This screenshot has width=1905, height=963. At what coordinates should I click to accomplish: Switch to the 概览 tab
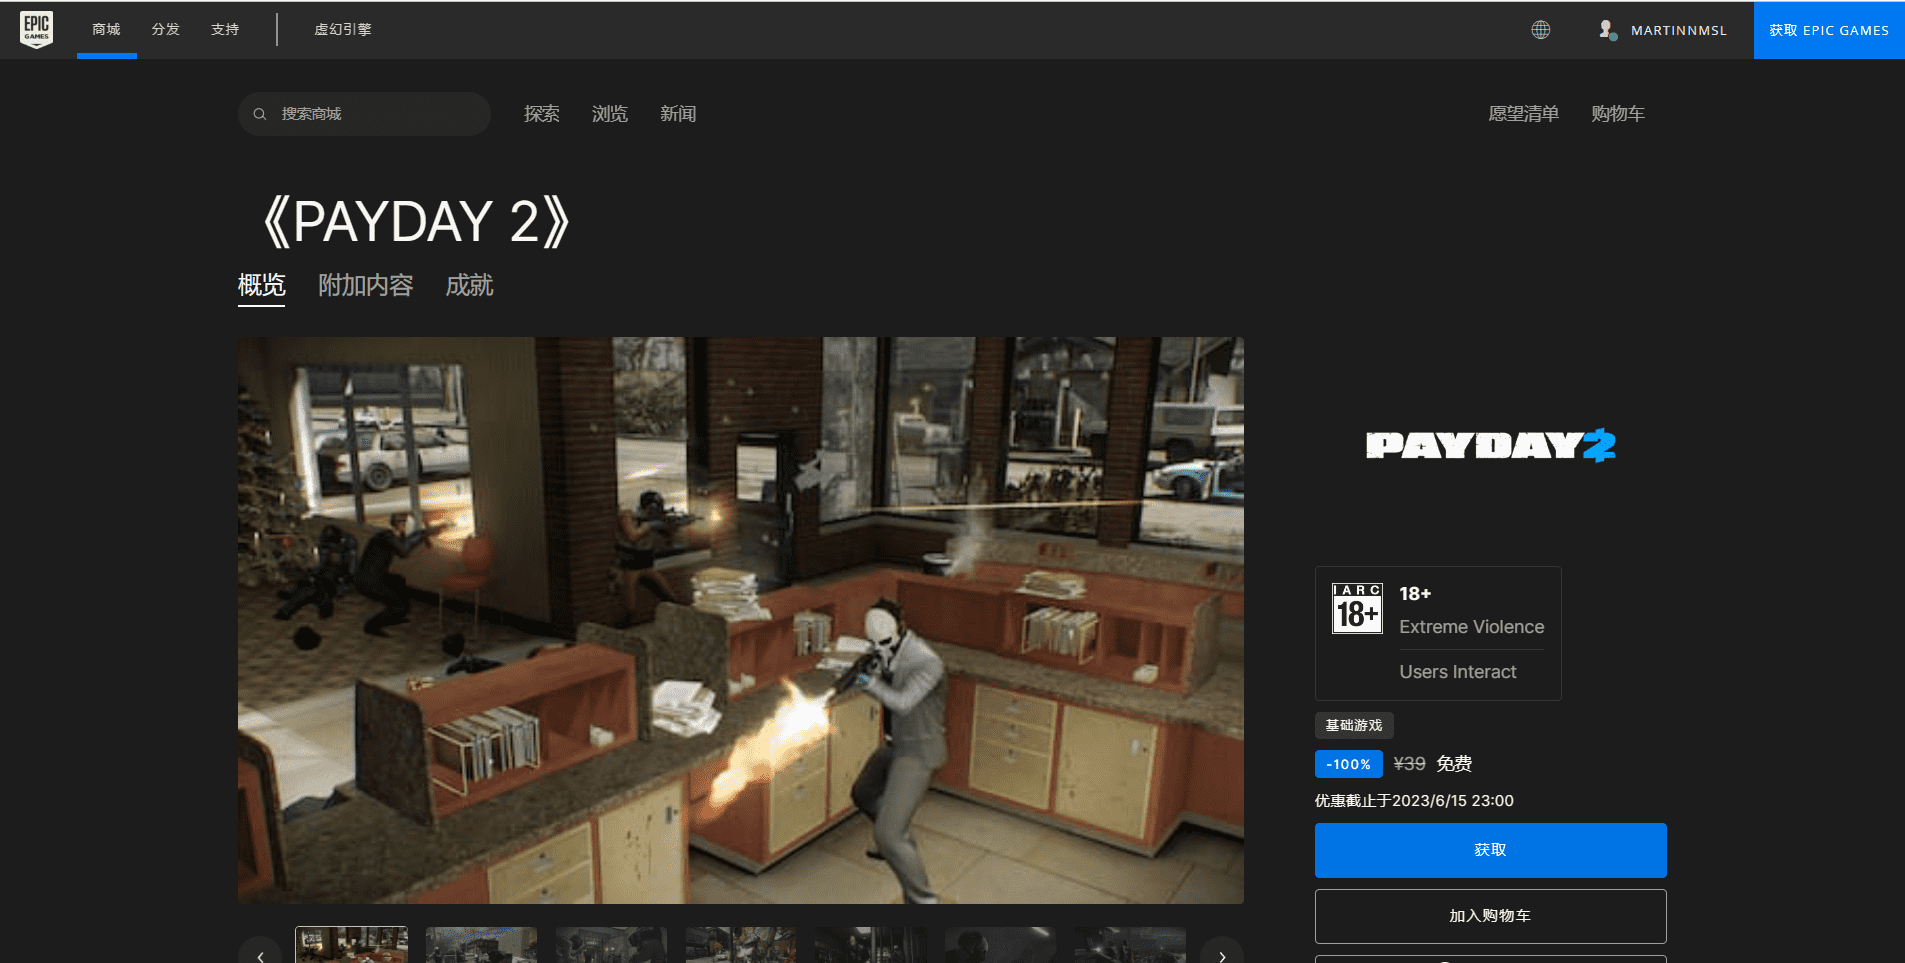pos(262,286)
